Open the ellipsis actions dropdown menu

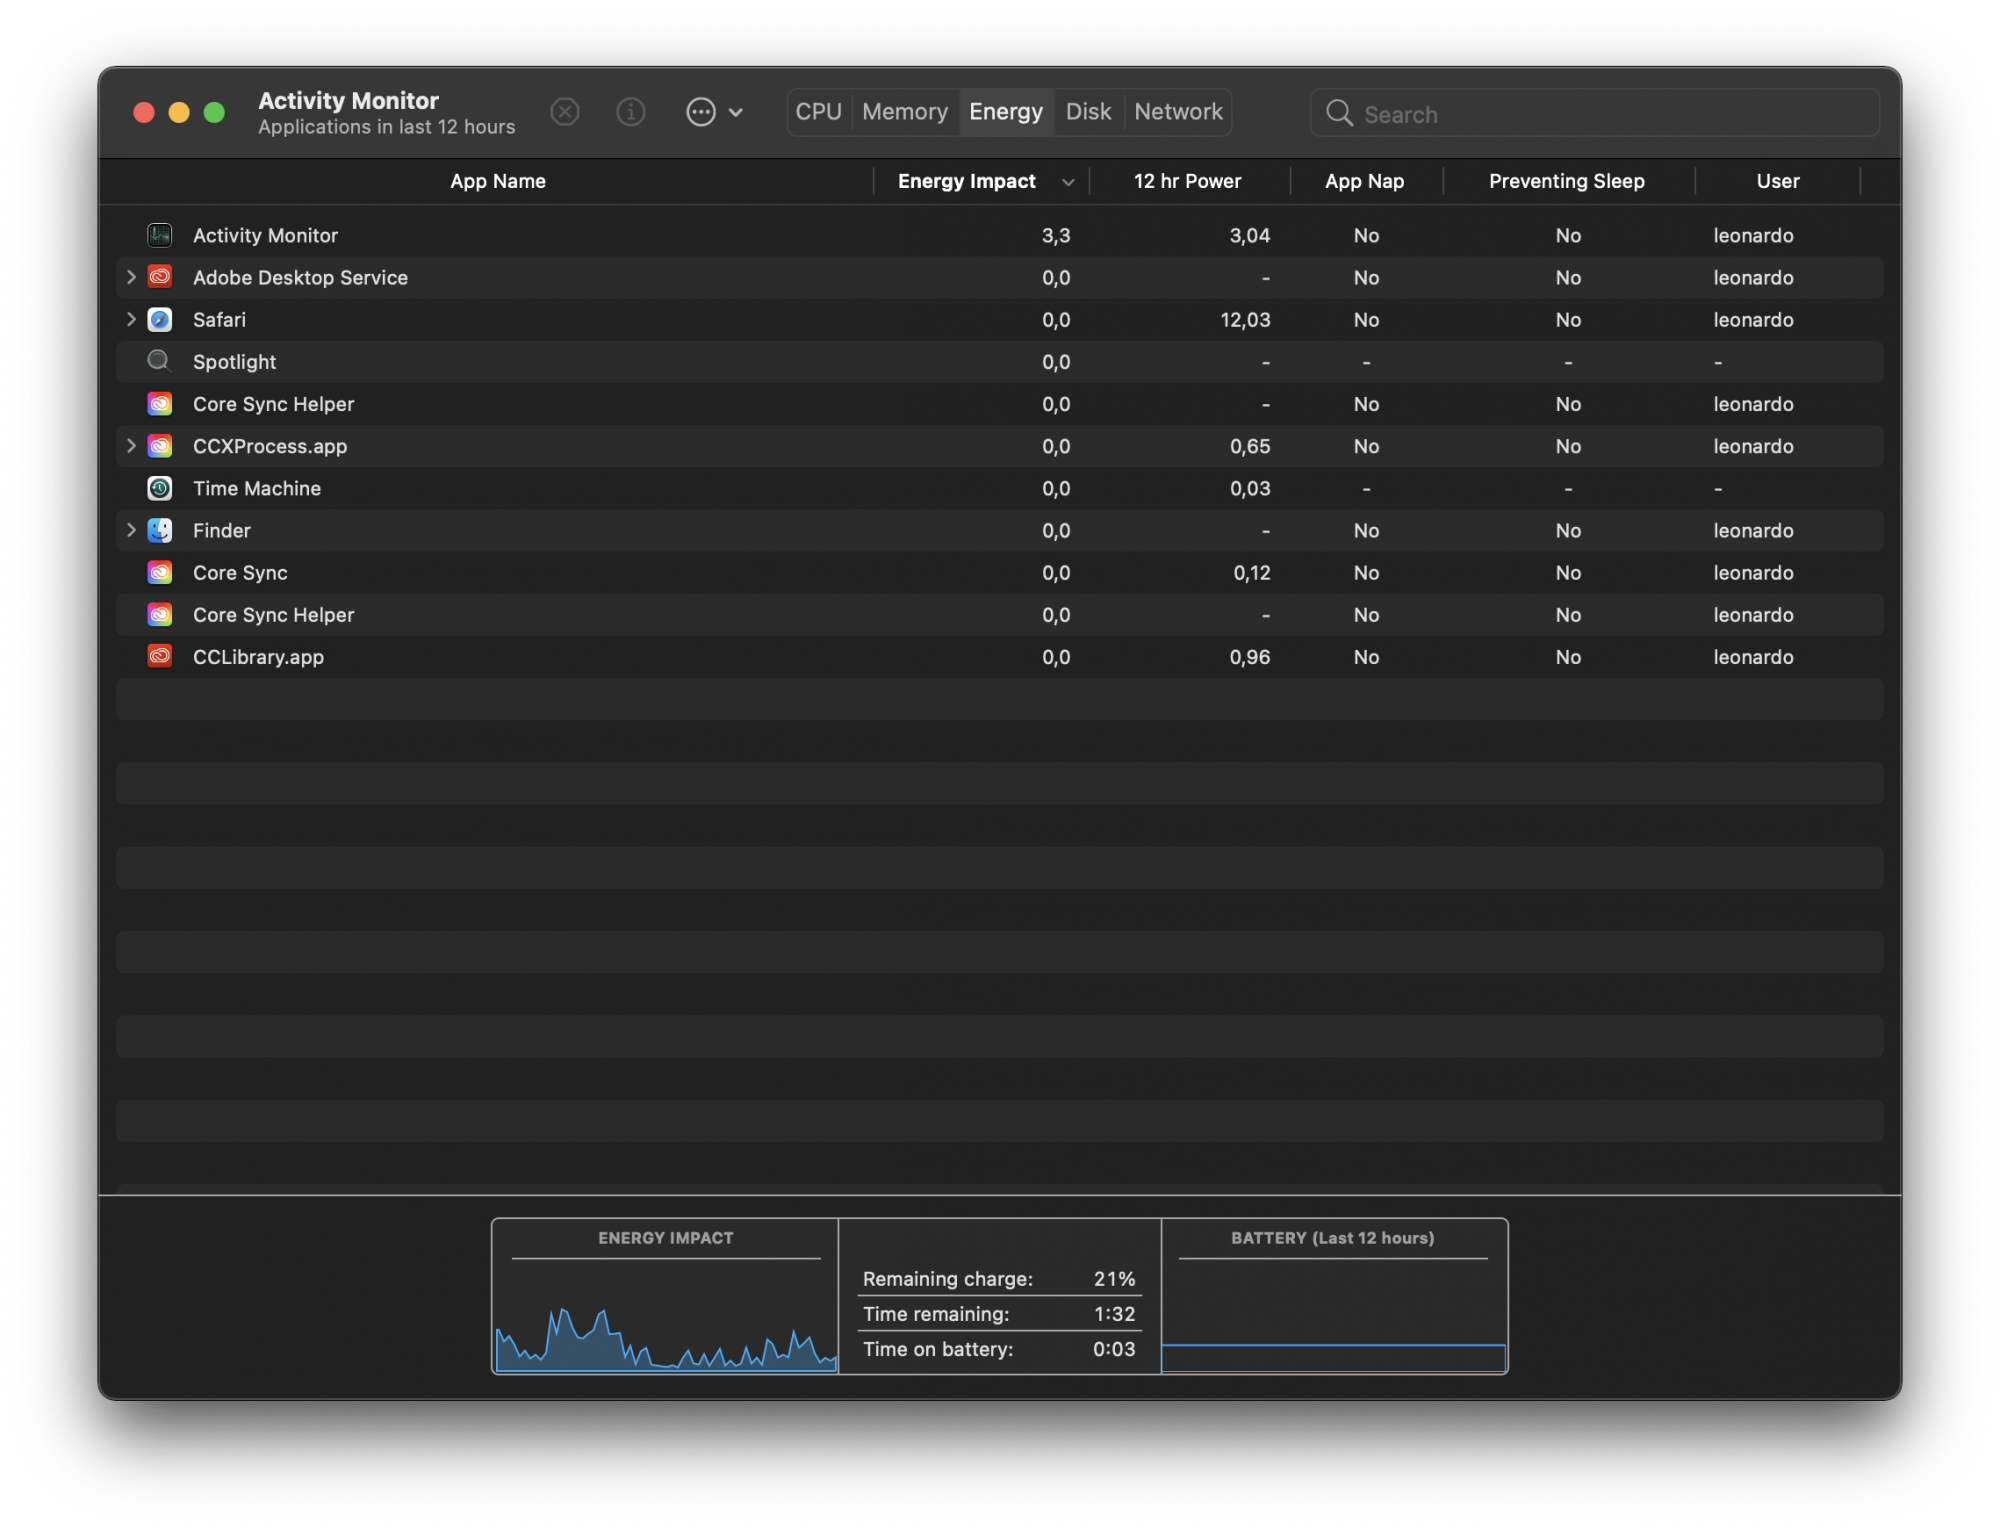click(x=714, y=112)
